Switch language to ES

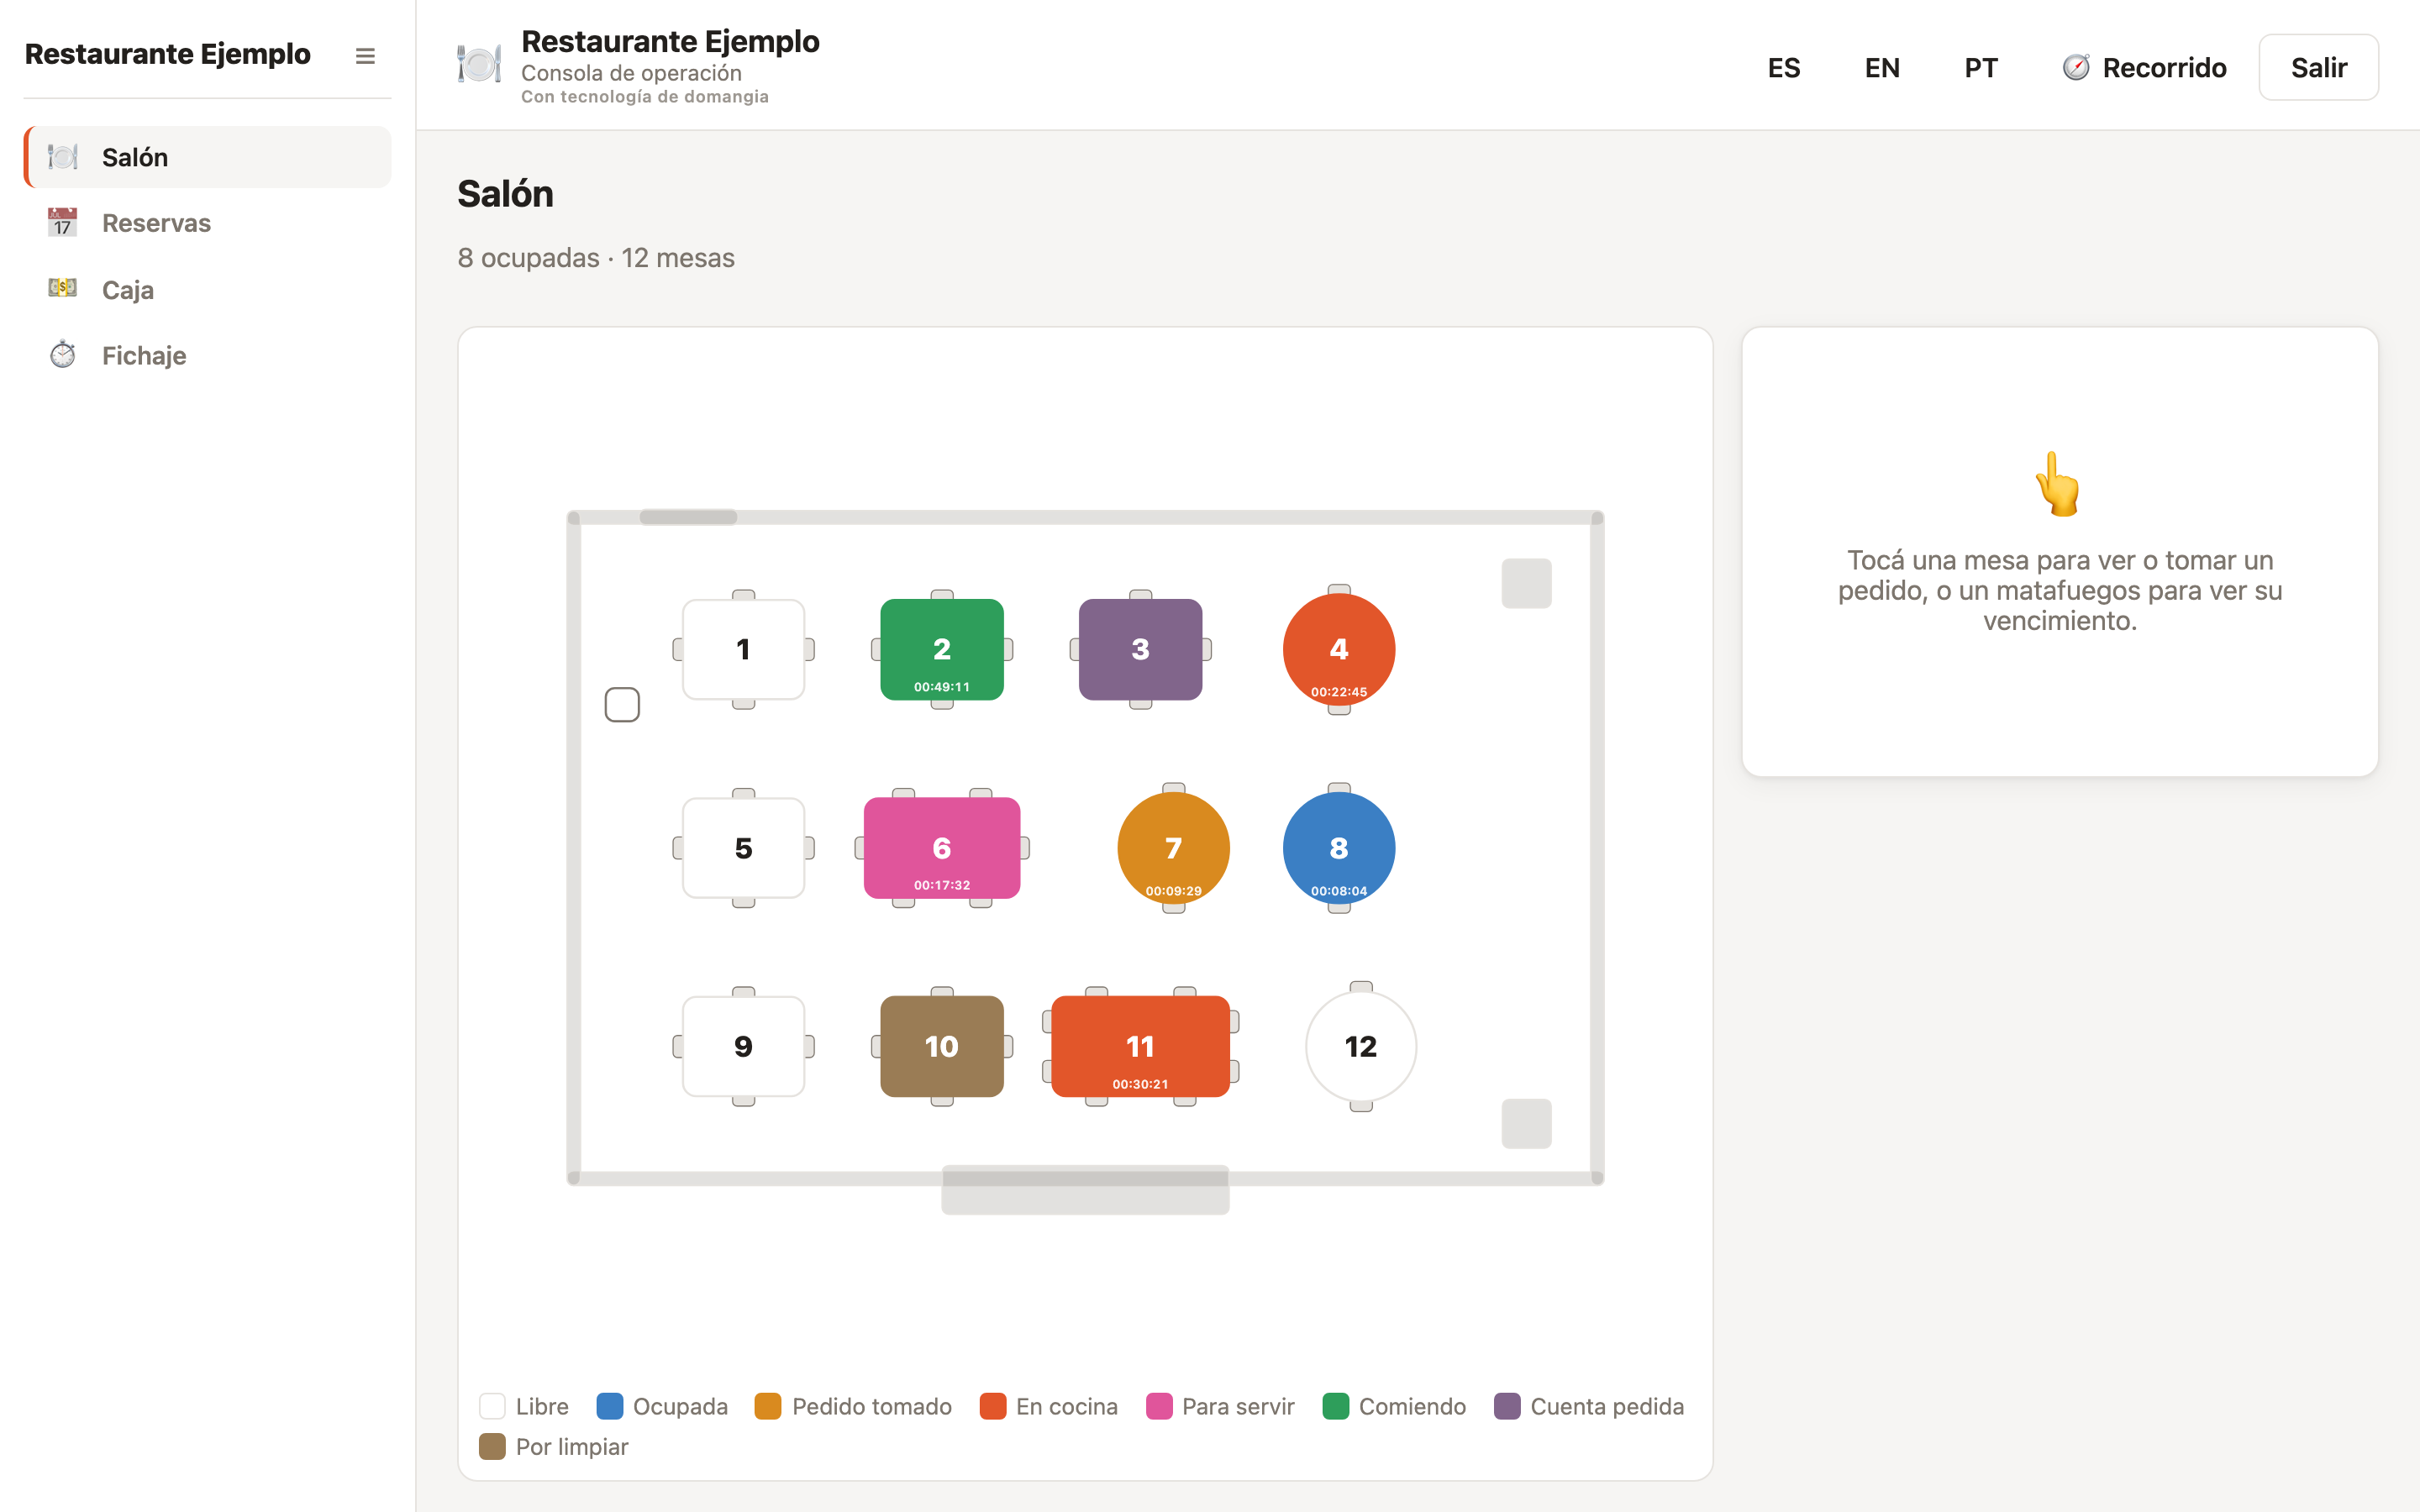(1783, 67)
